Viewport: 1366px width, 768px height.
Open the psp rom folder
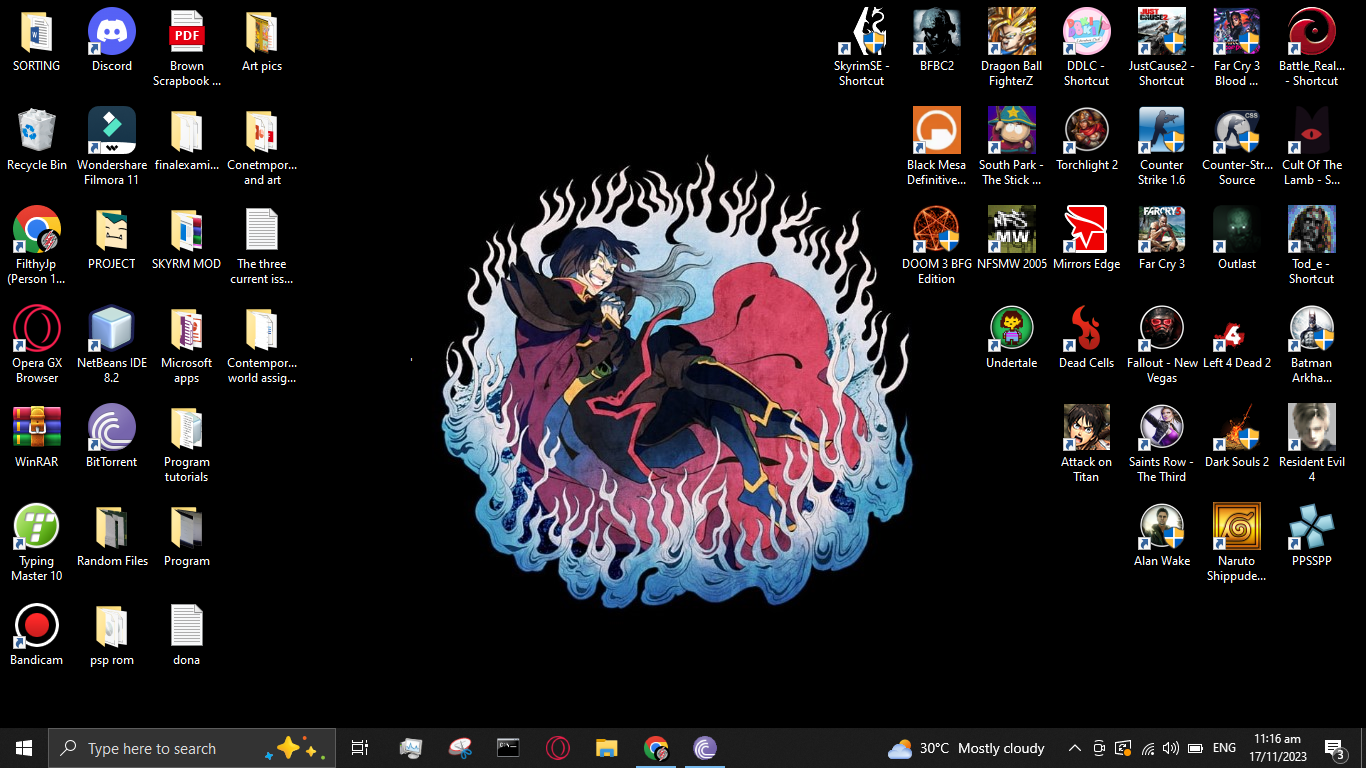pyautogui.click(x=112, y=634)
